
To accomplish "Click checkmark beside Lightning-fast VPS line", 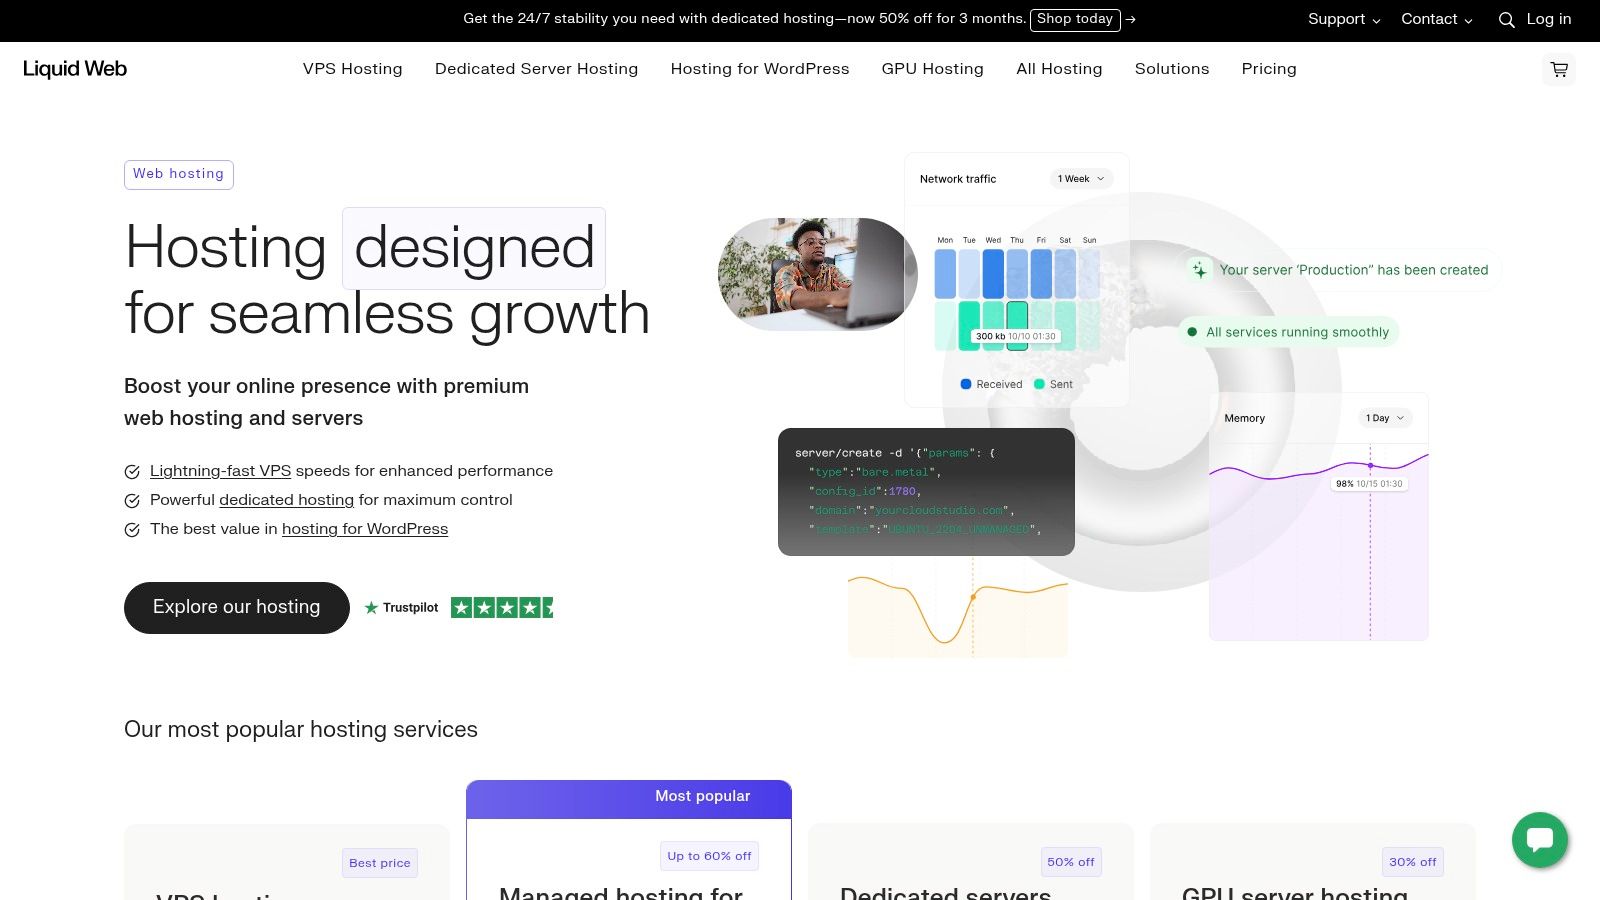I will point(132,472).
